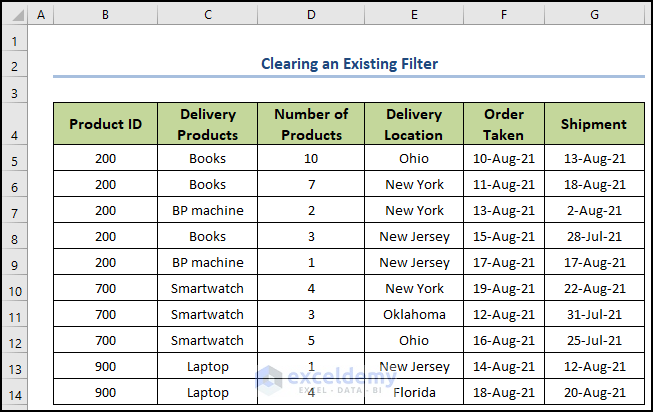Select column D header
The image size is (653, 412).
coord(311,16)
